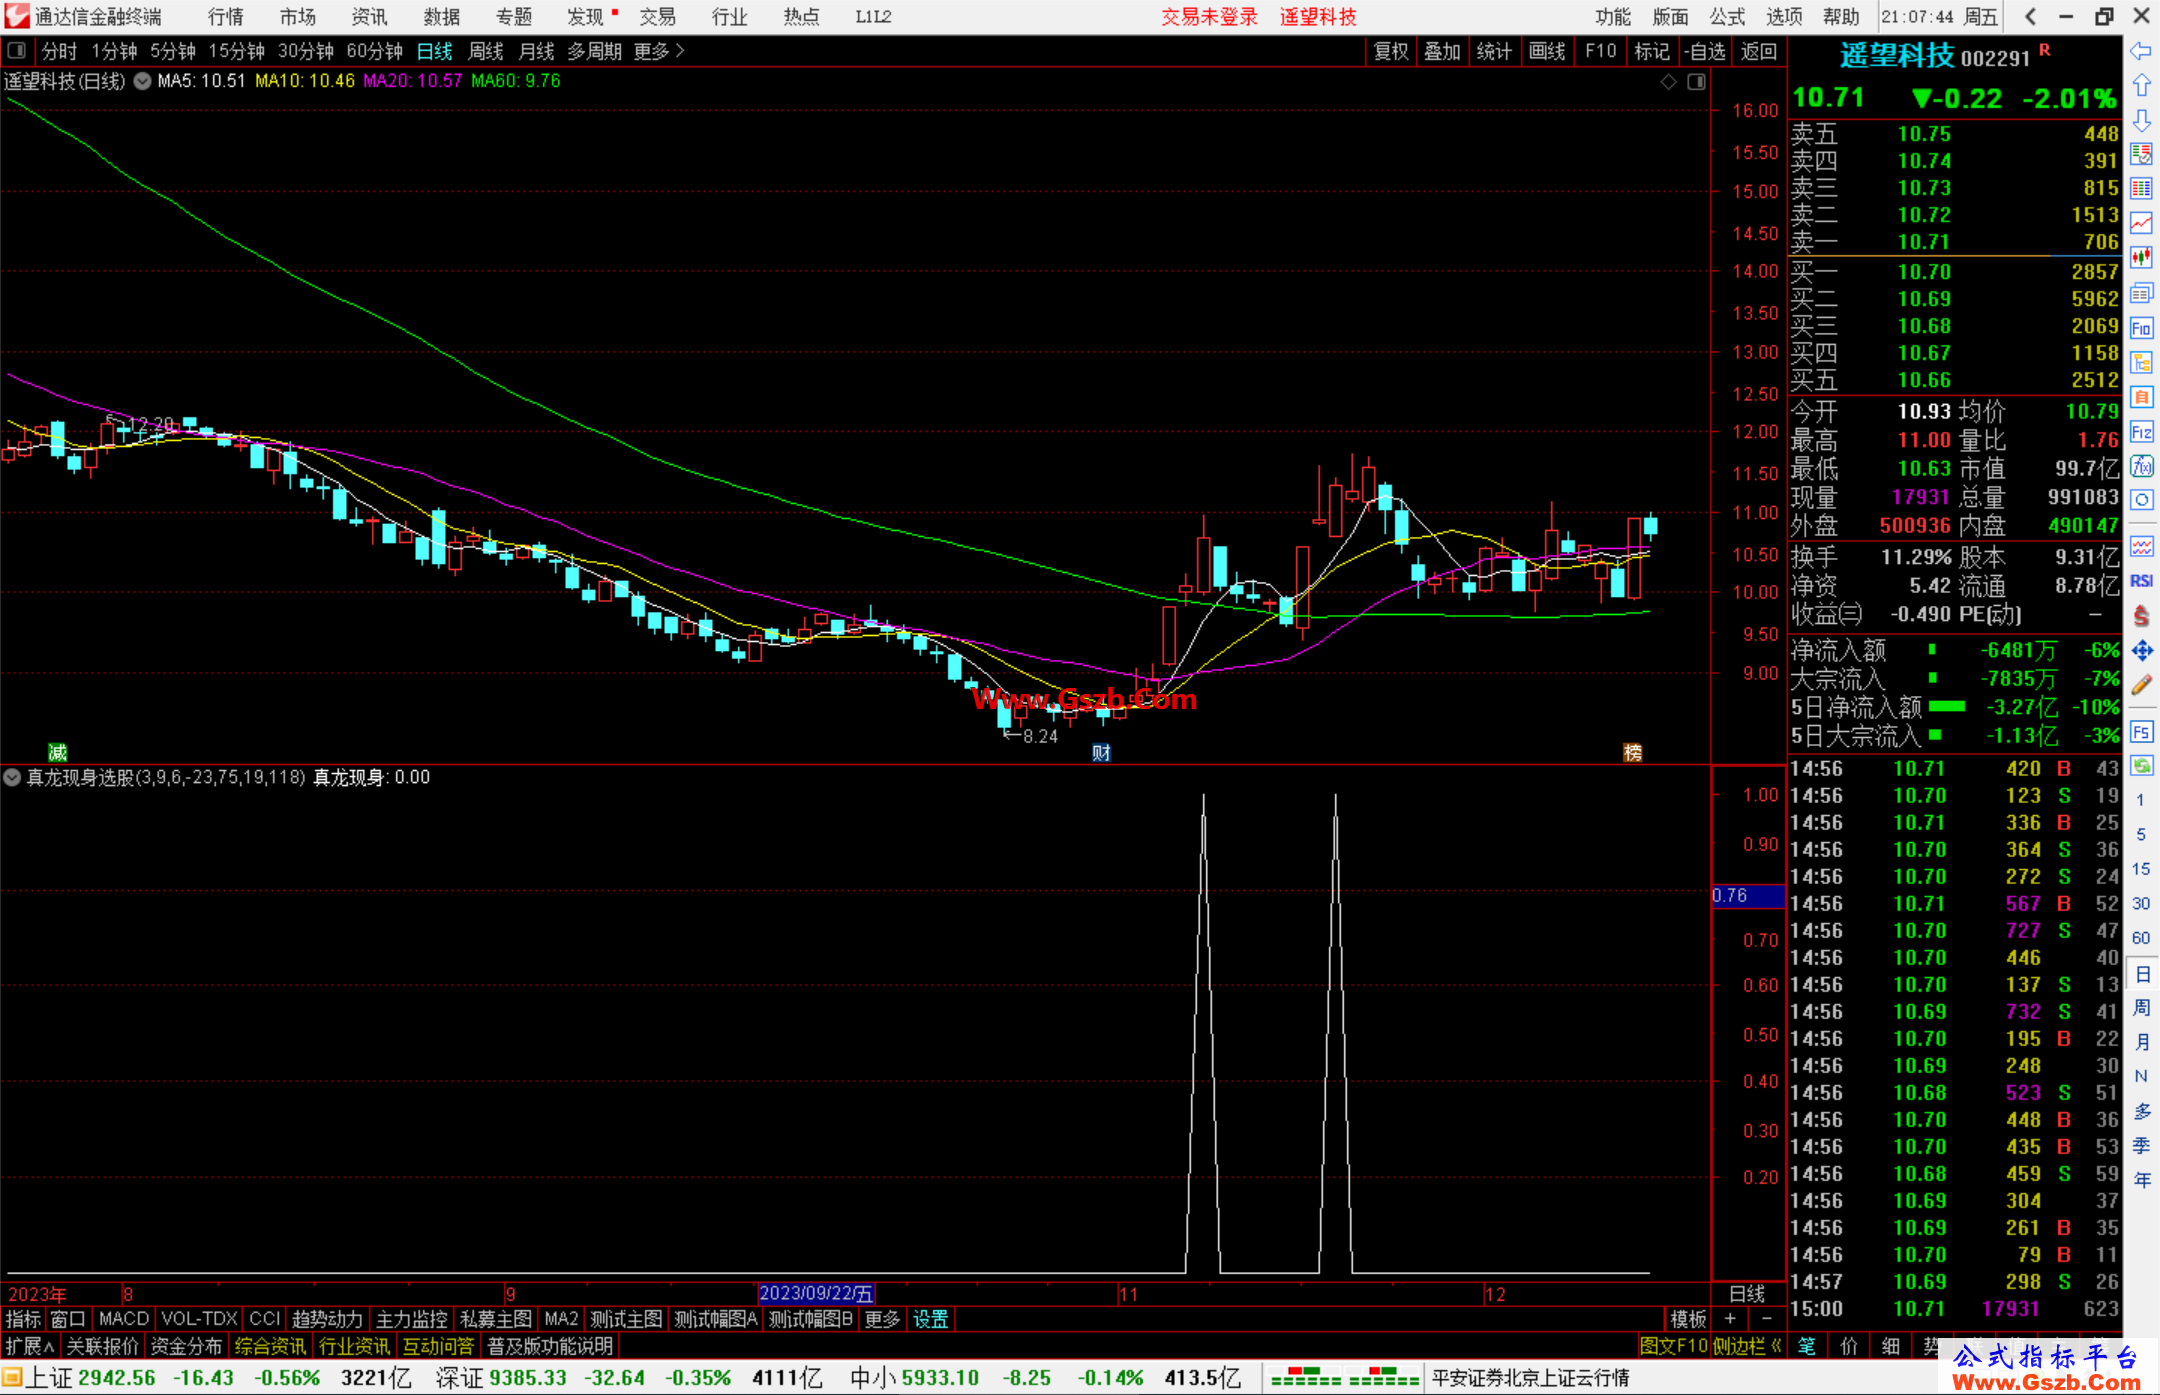Click the 叠加 overlay button
This screenshot has width=2160, height=1395.
[1442, 51]
